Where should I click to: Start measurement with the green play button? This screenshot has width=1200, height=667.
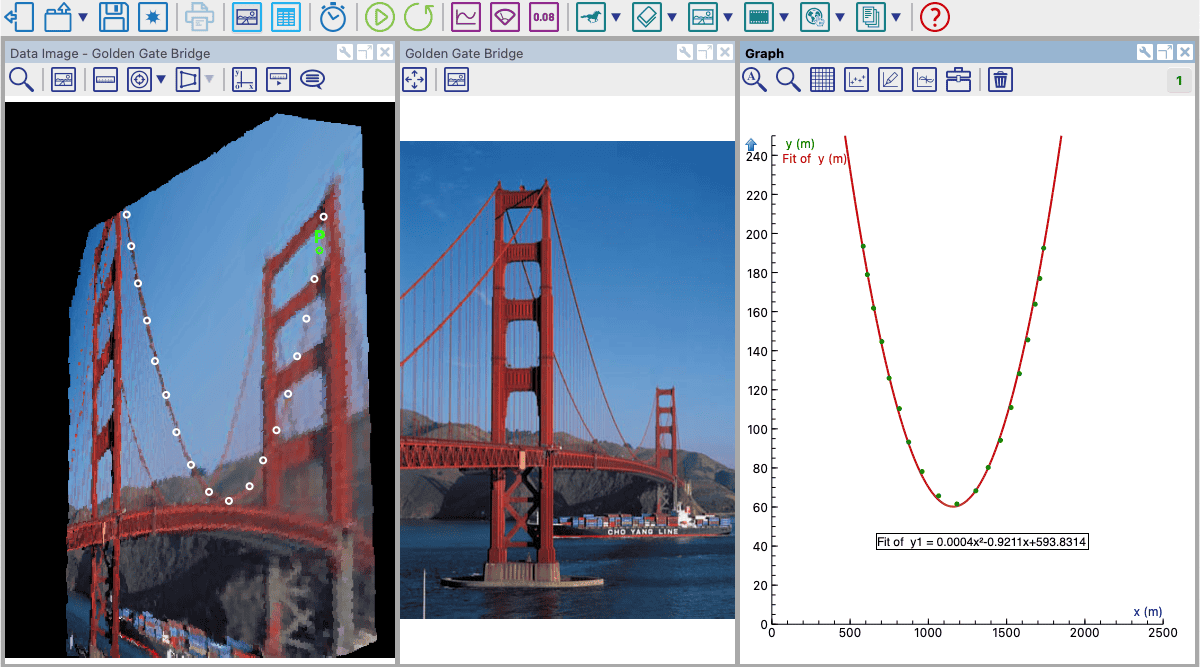(379, 17)
